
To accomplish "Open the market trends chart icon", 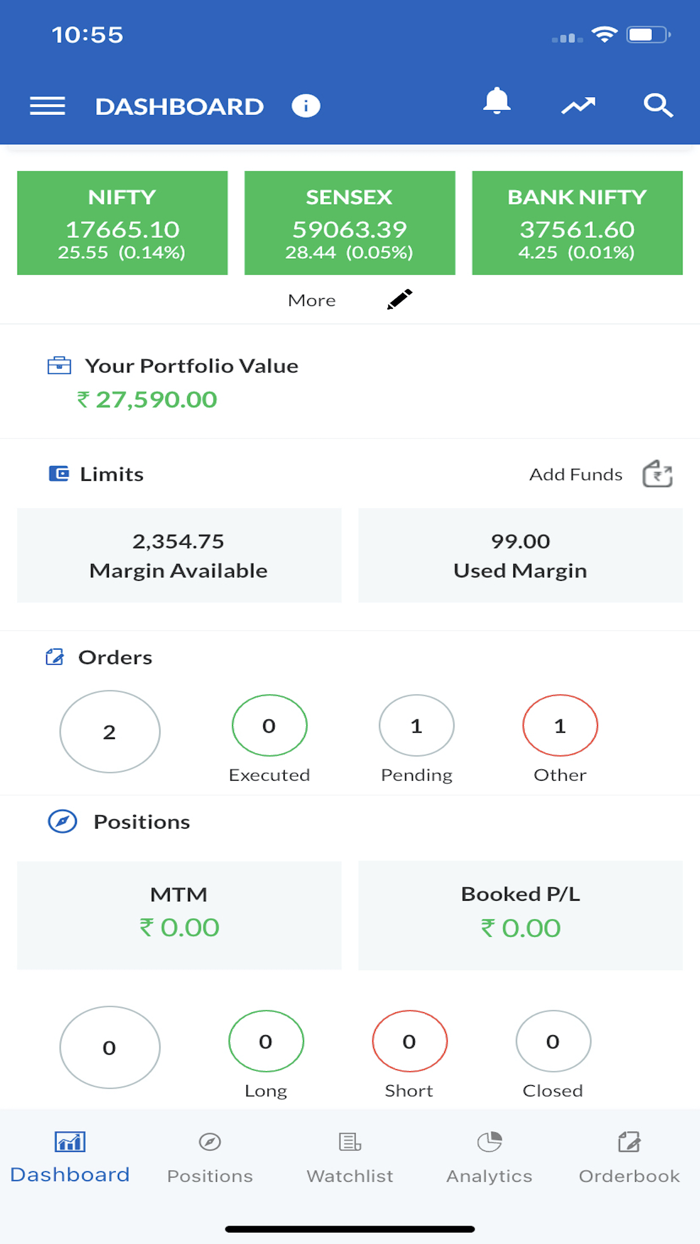I will [578, 106].
